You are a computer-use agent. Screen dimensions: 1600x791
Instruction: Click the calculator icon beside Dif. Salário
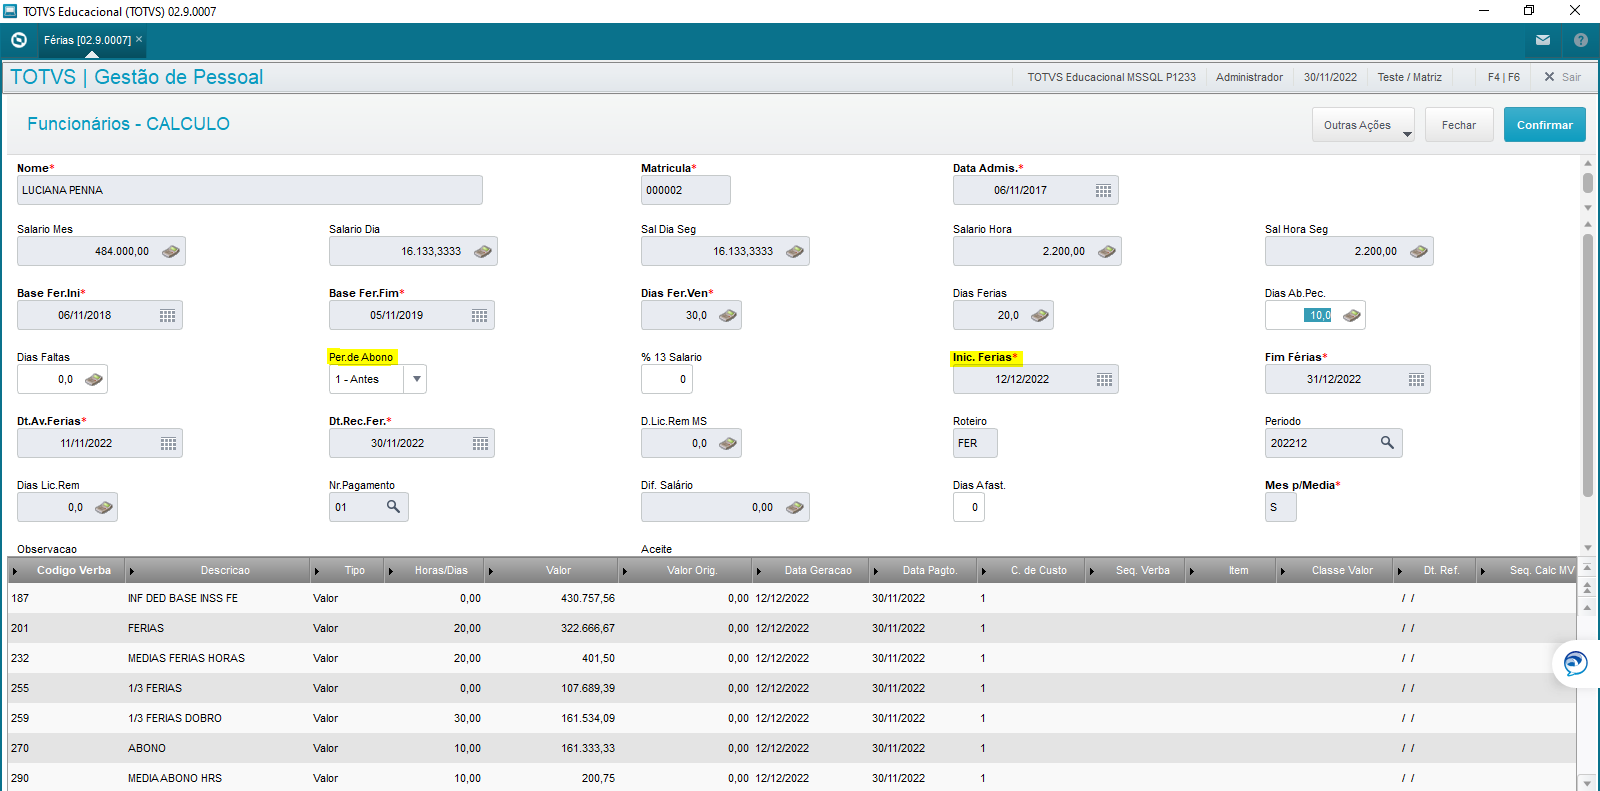(795, 508)
